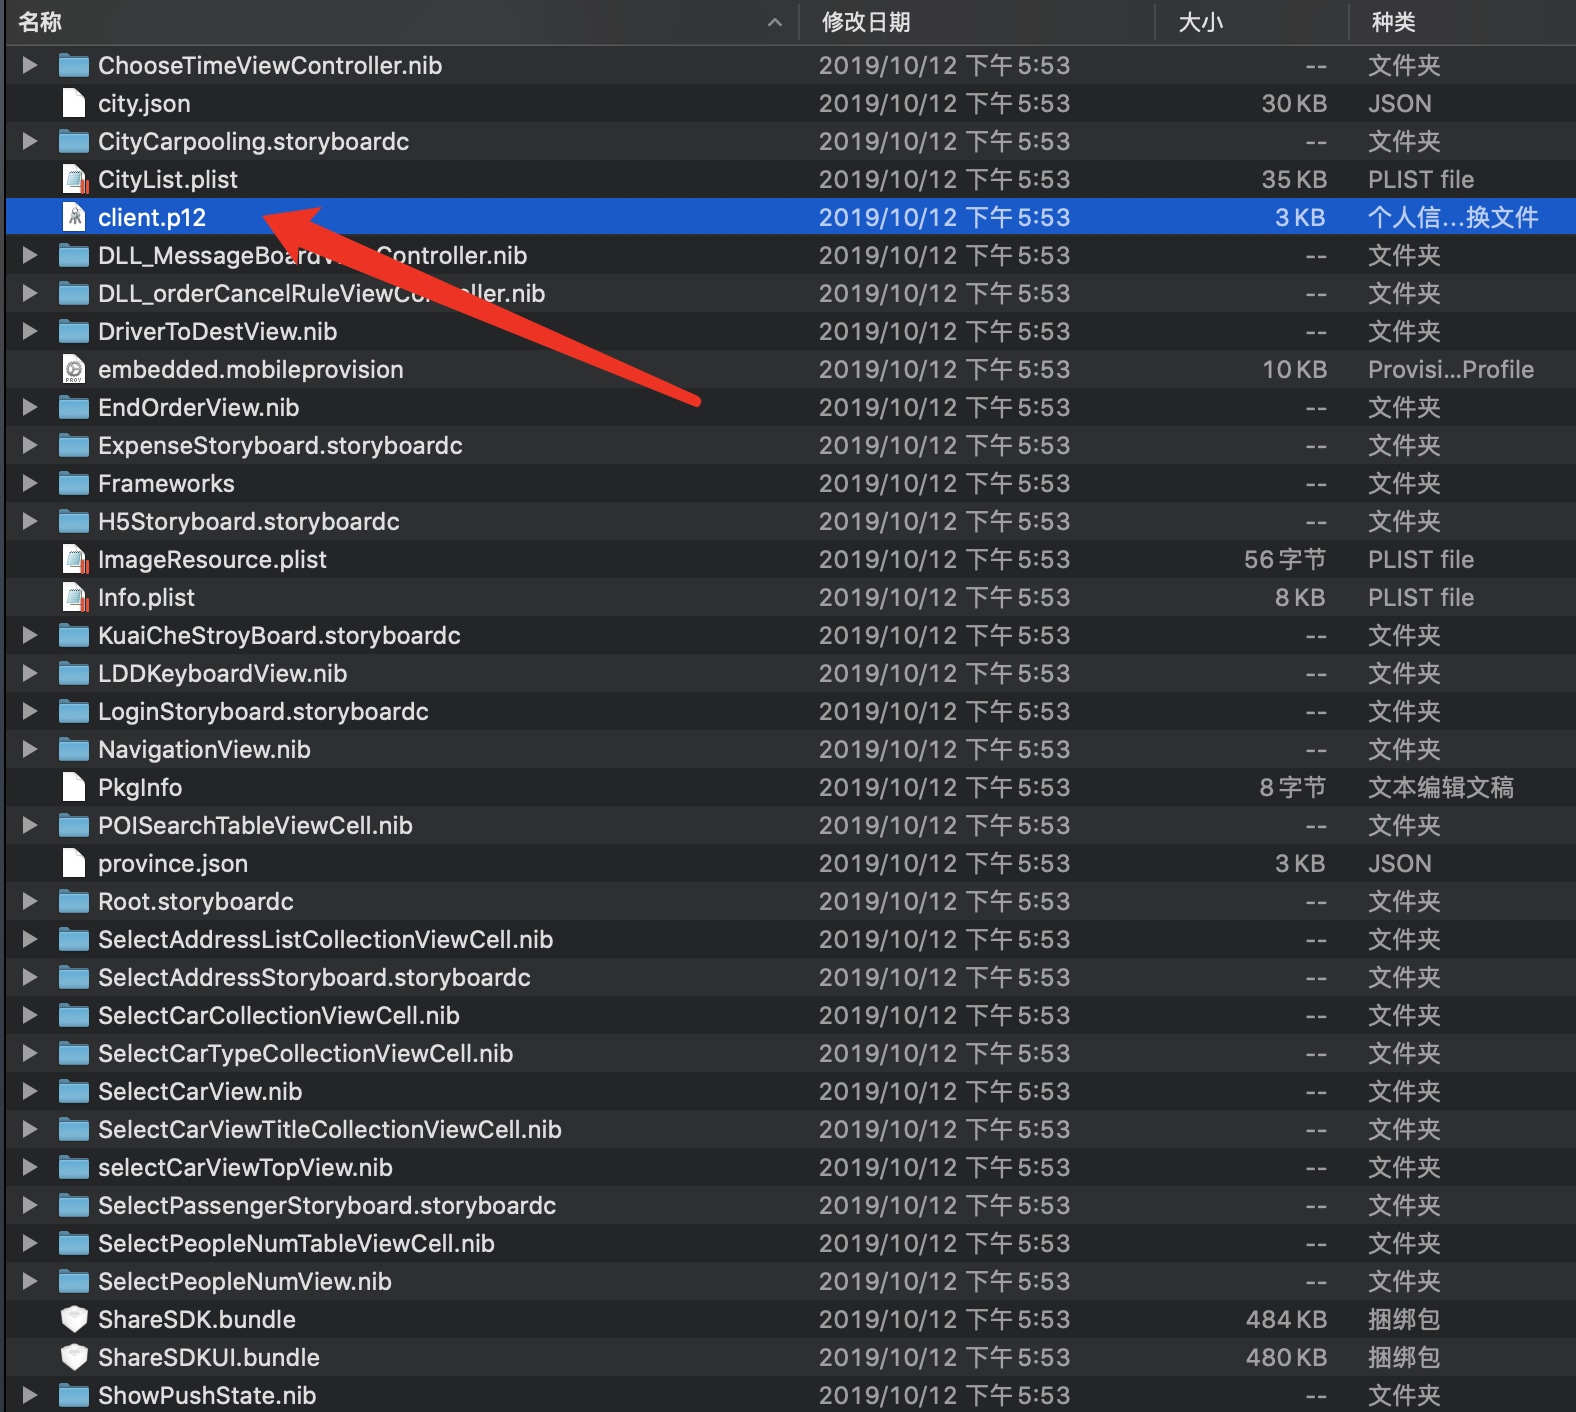The image size is (1576, 1412).
Task: Click the Frameworks folder icon
Action: 74,484
